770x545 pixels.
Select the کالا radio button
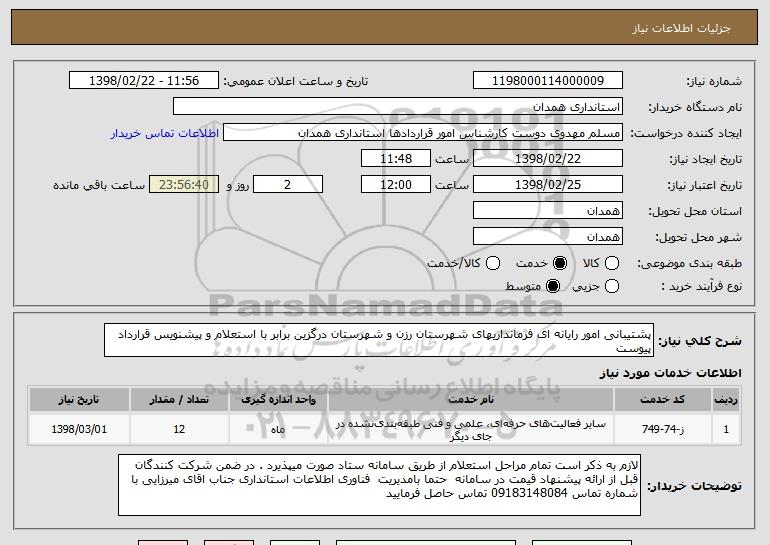pyautogui.click(x=611, y=263)
